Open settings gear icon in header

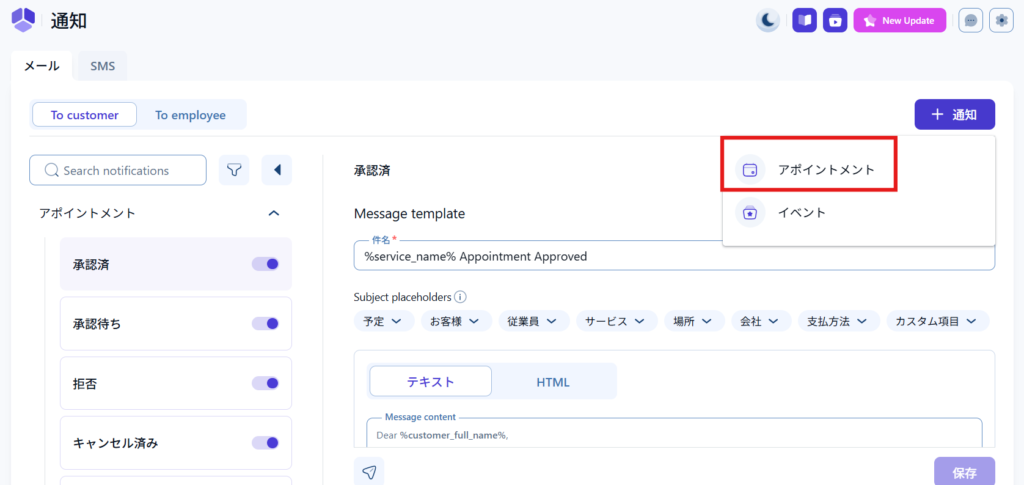(x=1000, y=20)
